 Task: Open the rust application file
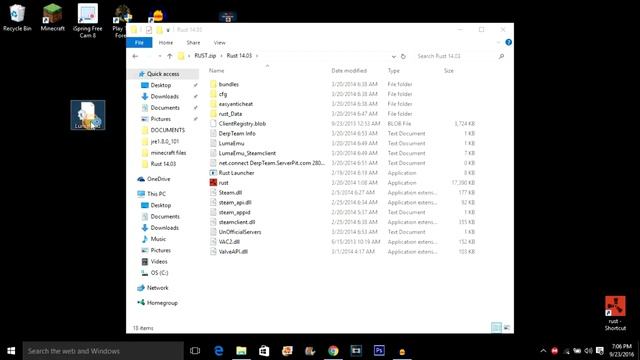point(224,182)
